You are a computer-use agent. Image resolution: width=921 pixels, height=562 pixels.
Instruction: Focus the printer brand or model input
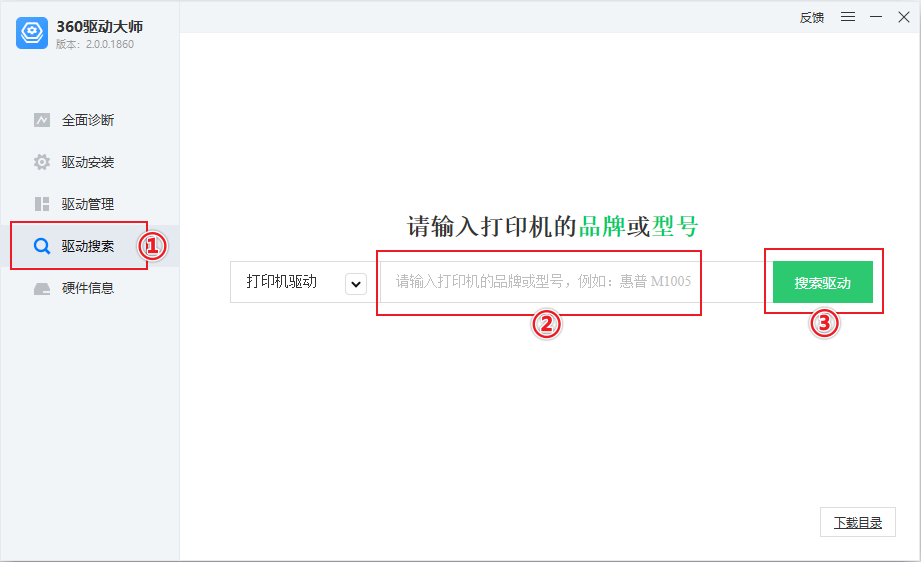point(576,282)
